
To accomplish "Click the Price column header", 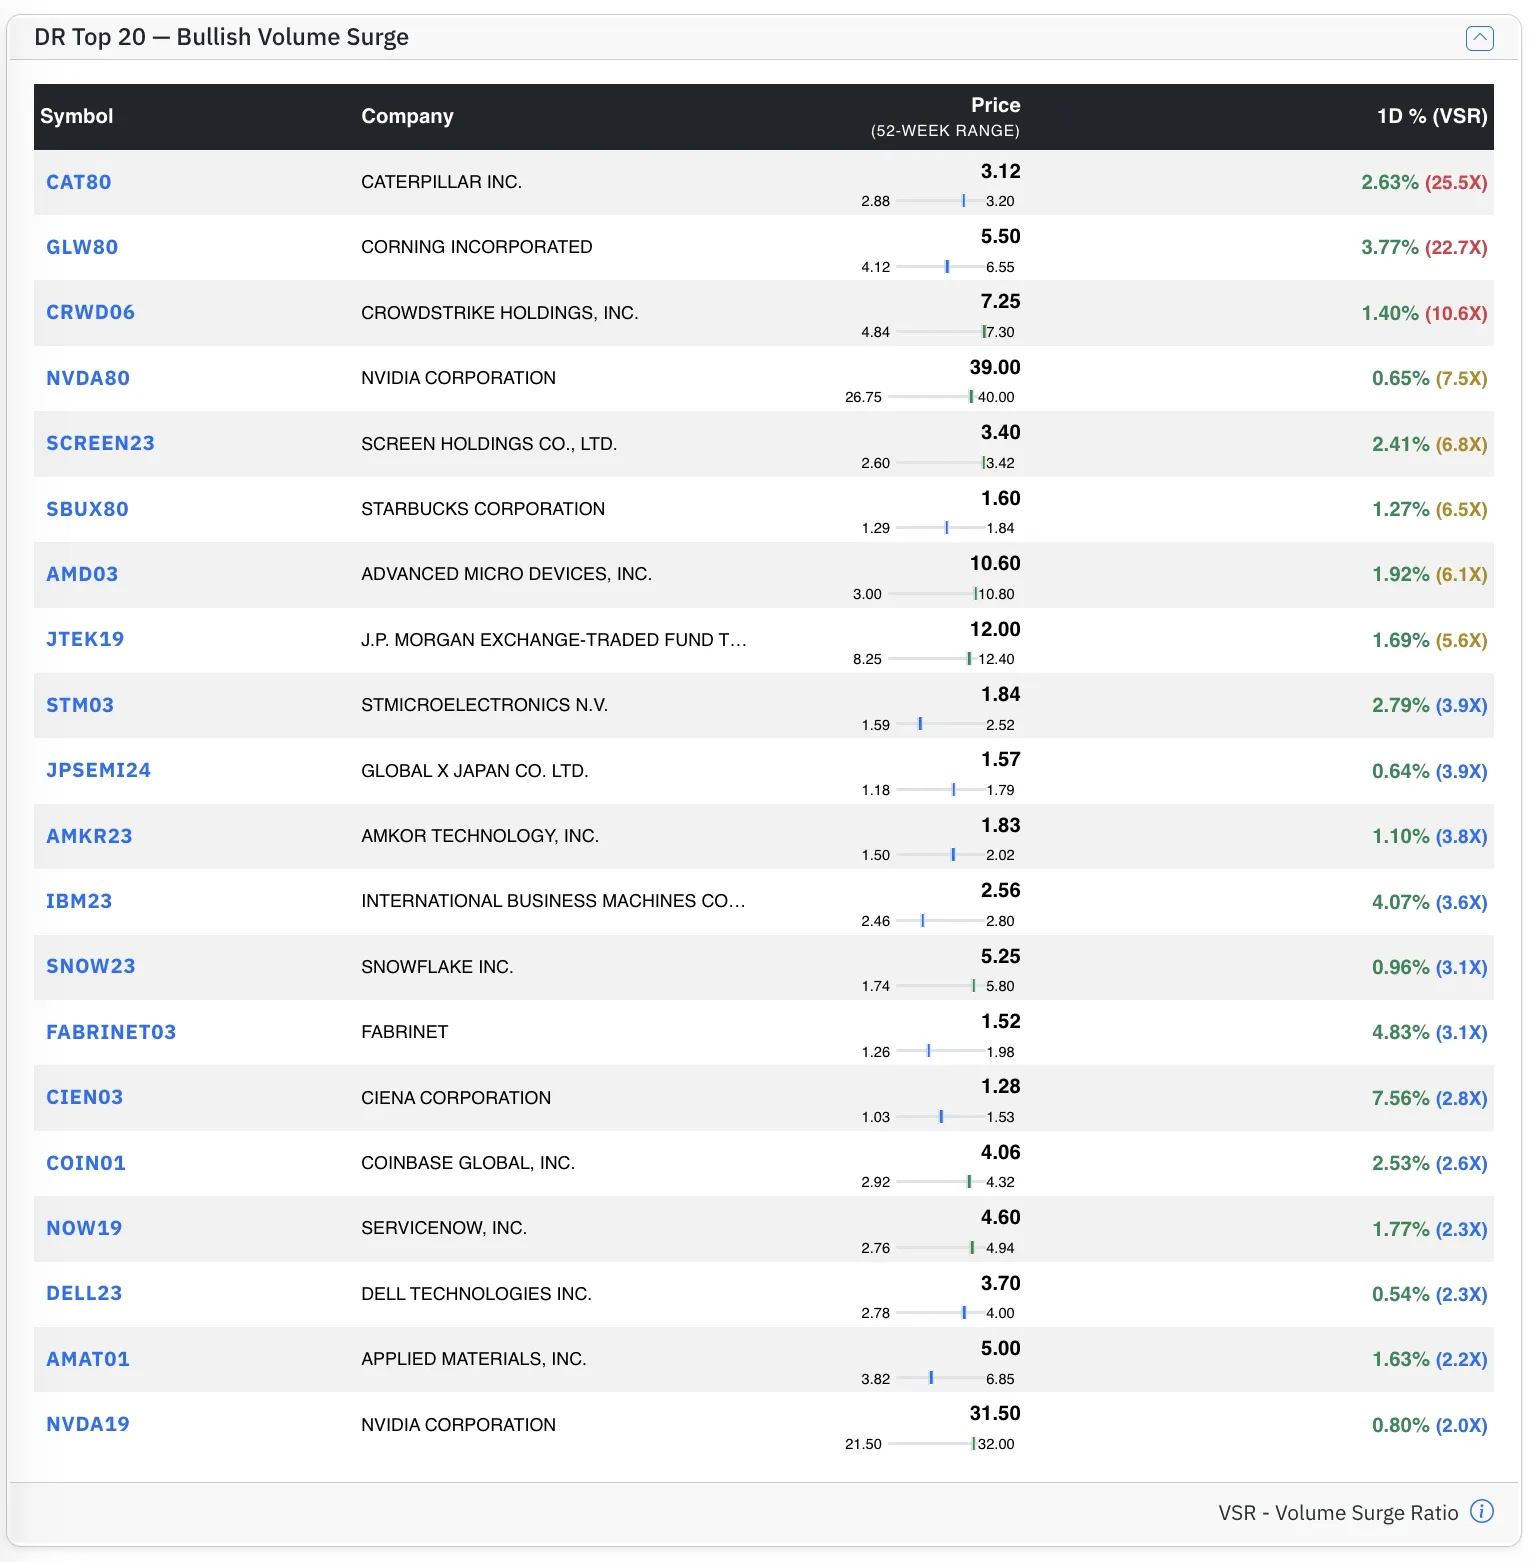I will 995,105.
